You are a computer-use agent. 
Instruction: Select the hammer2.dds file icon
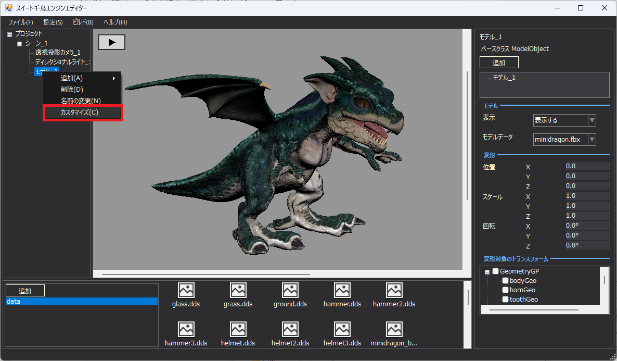click(394, 290)
